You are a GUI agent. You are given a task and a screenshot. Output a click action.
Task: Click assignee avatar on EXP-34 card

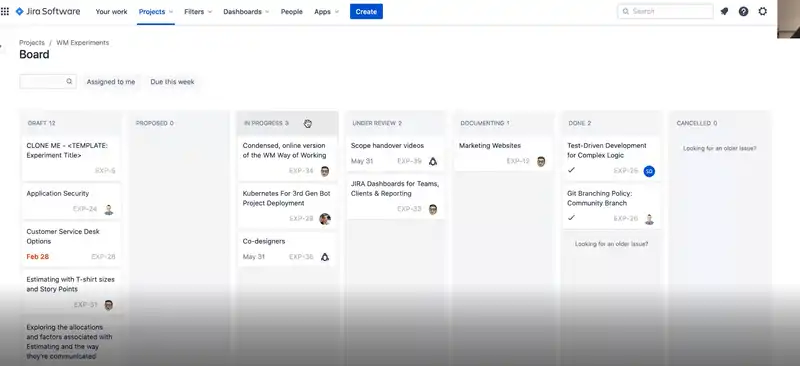tap(324, 171)
